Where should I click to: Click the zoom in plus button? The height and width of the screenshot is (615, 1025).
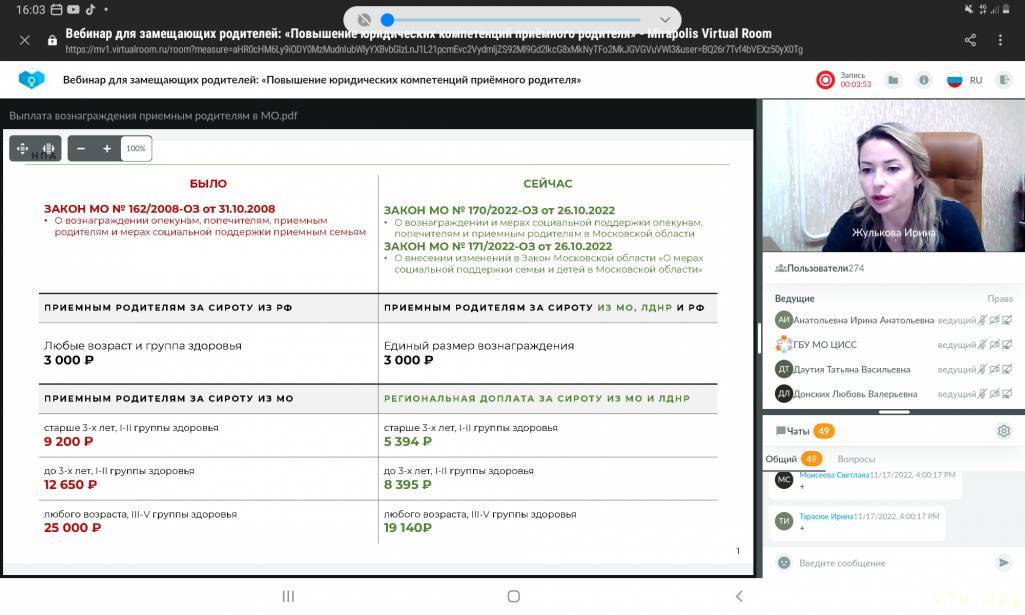(x=107, y=149)
